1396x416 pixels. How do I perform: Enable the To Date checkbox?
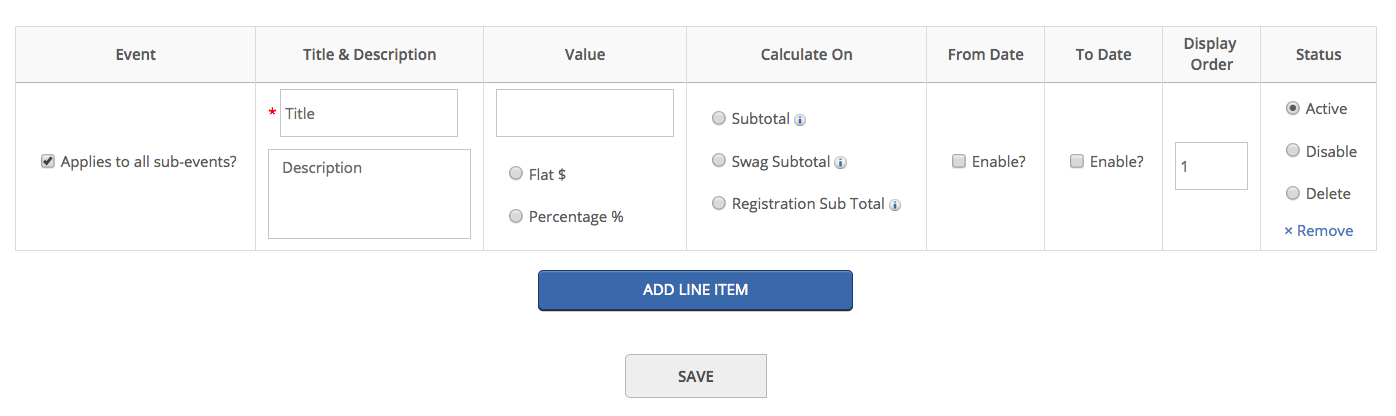click(x=1077, y=161)
